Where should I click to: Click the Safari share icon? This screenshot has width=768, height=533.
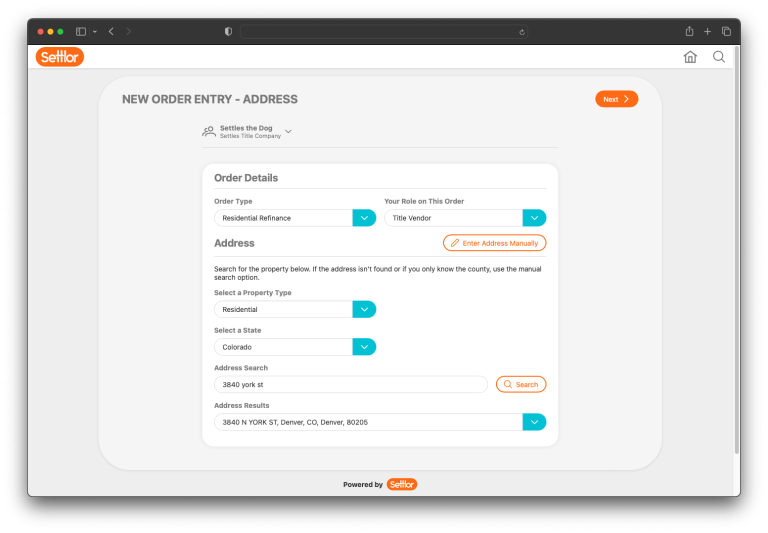click(x=689, y=31)
